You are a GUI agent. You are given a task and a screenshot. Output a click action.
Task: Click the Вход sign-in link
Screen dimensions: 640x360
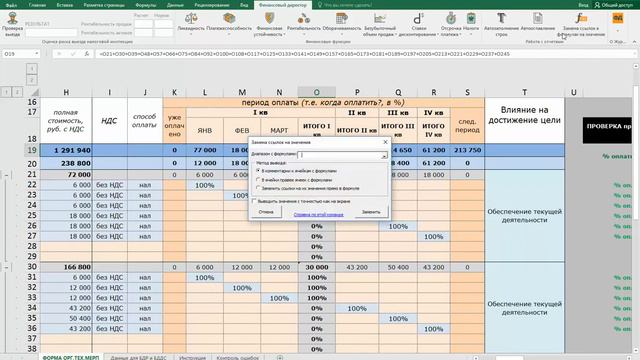[x=583, y=5]
